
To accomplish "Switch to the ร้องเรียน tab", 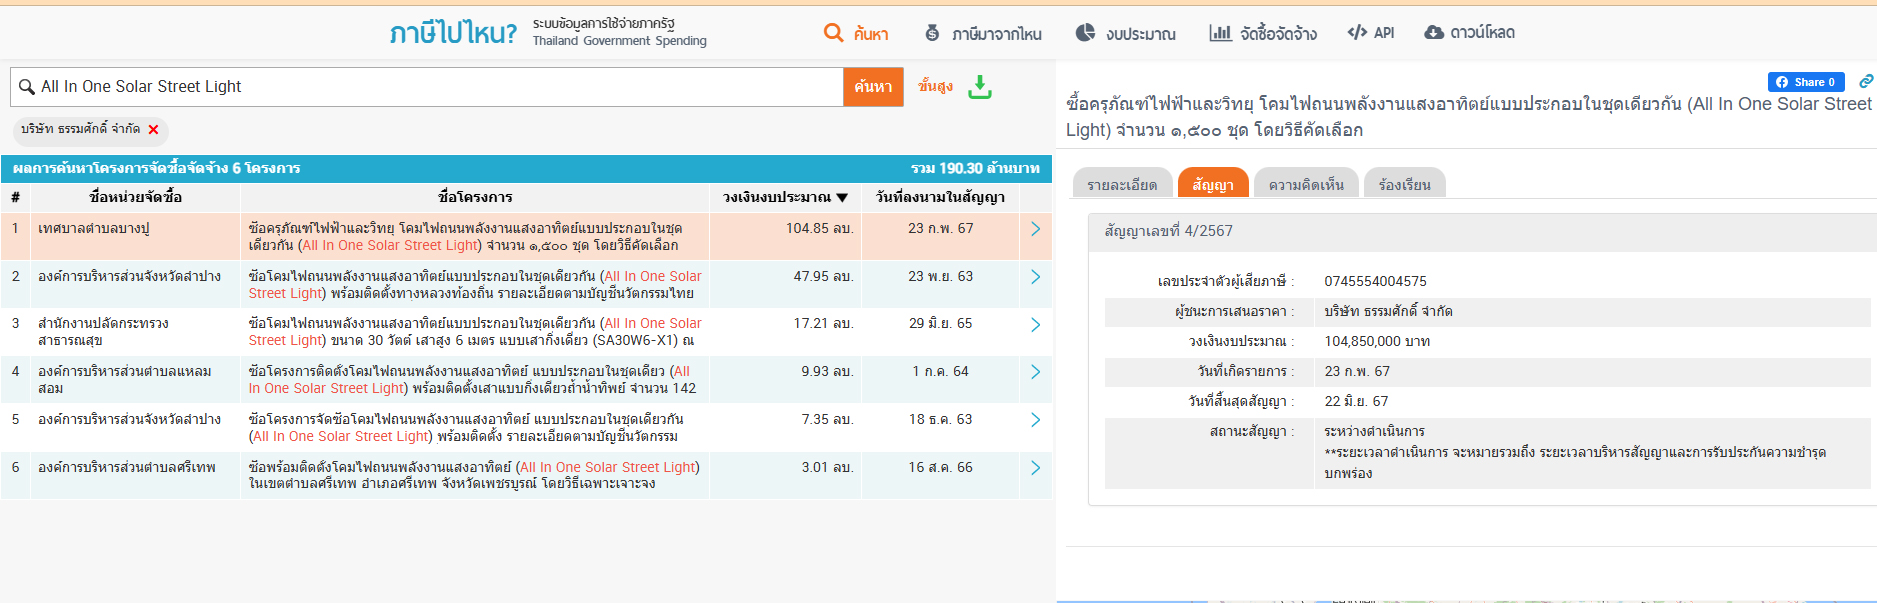I will click(x=1404, y=185).
